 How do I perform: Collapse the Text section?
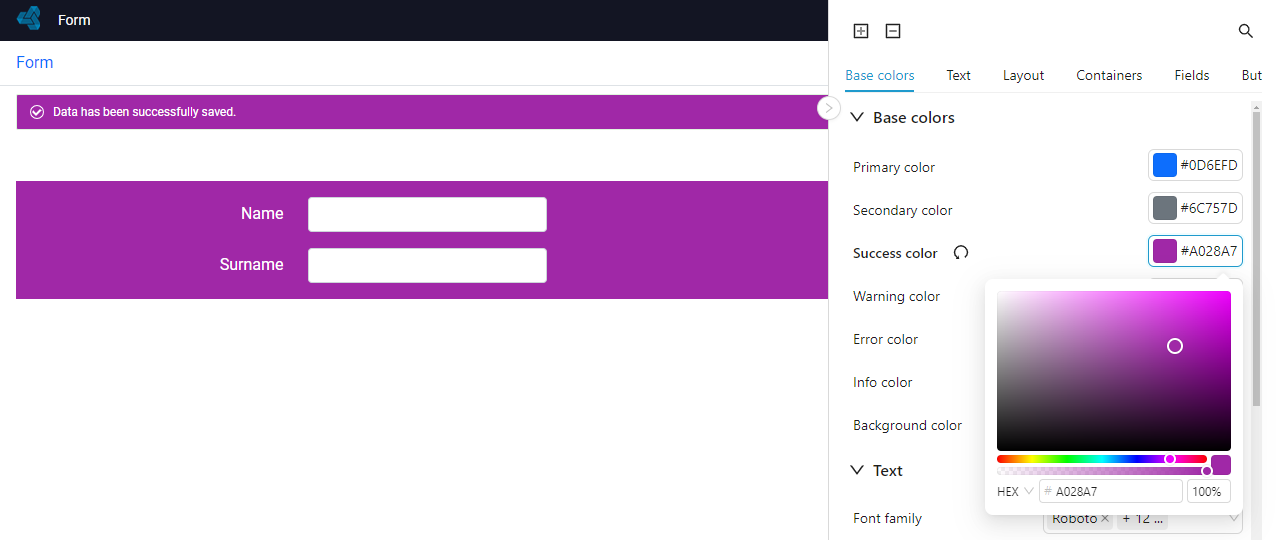click(857, 471)
